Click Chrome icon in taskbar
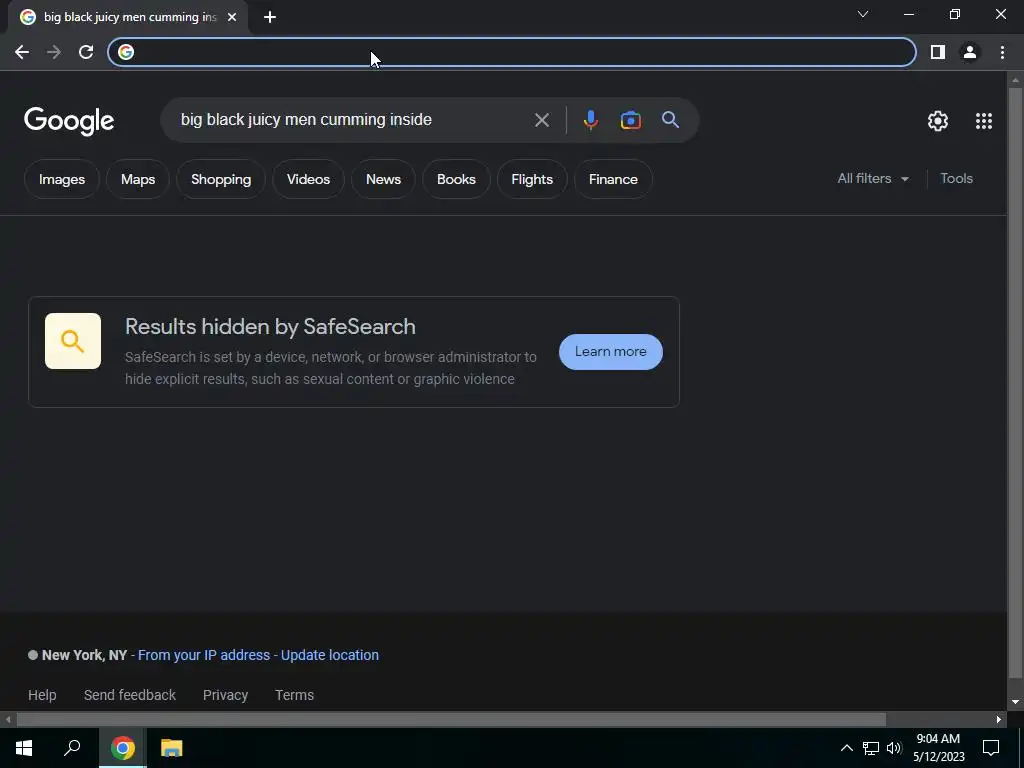The height and width of the screenshot is (768, 1024). [x=122, y=748]
